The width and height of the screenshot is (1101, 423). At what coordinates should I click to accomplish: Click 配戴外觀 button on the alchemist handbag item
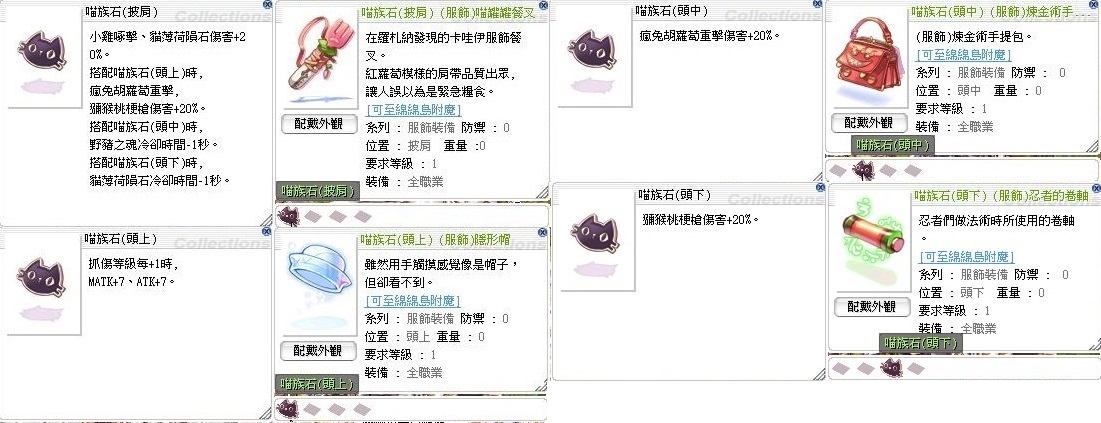coord(869,122)
